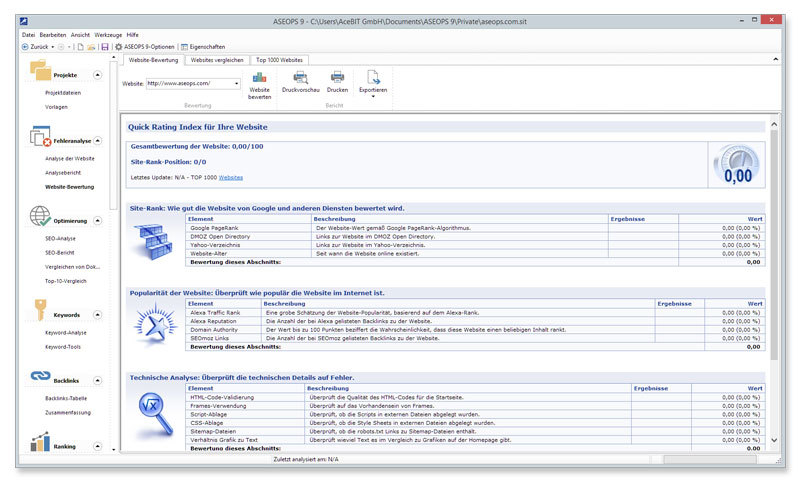Screen dimensions: 800x492
Task: Click report scrollbar down arrow
Action: click(x=774, y=440)
